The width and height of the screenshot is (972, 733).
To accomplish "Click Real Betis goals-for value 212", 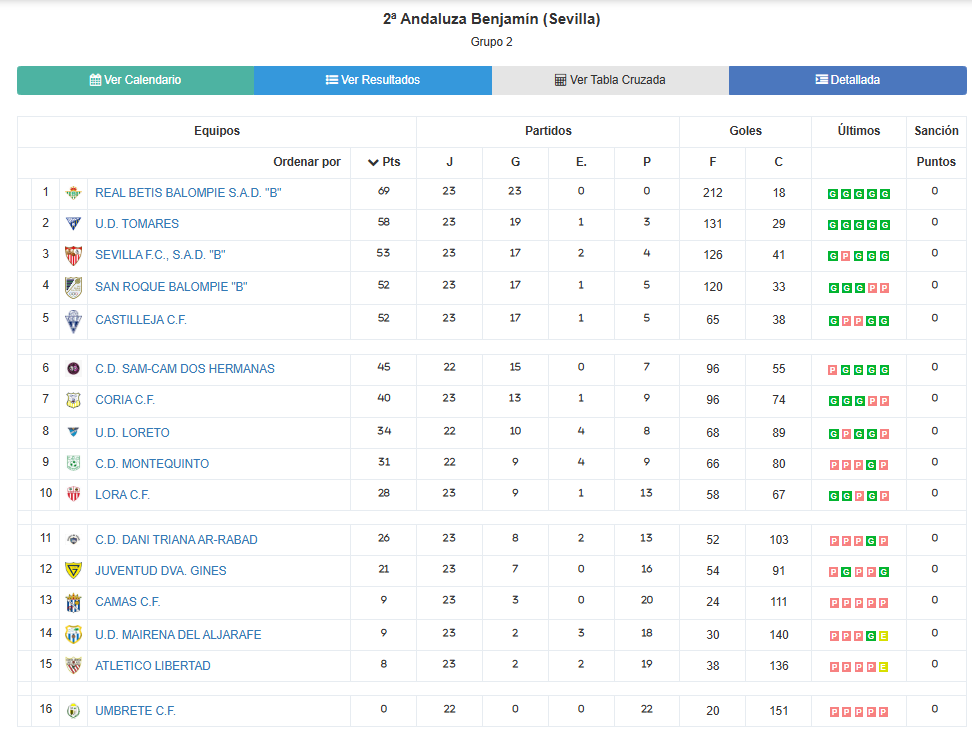I will point(713,193).
